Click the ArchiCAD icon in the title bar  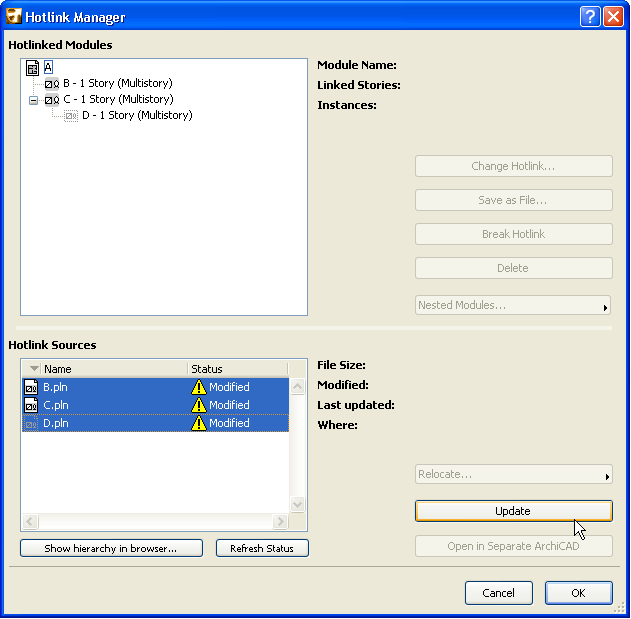14,17
